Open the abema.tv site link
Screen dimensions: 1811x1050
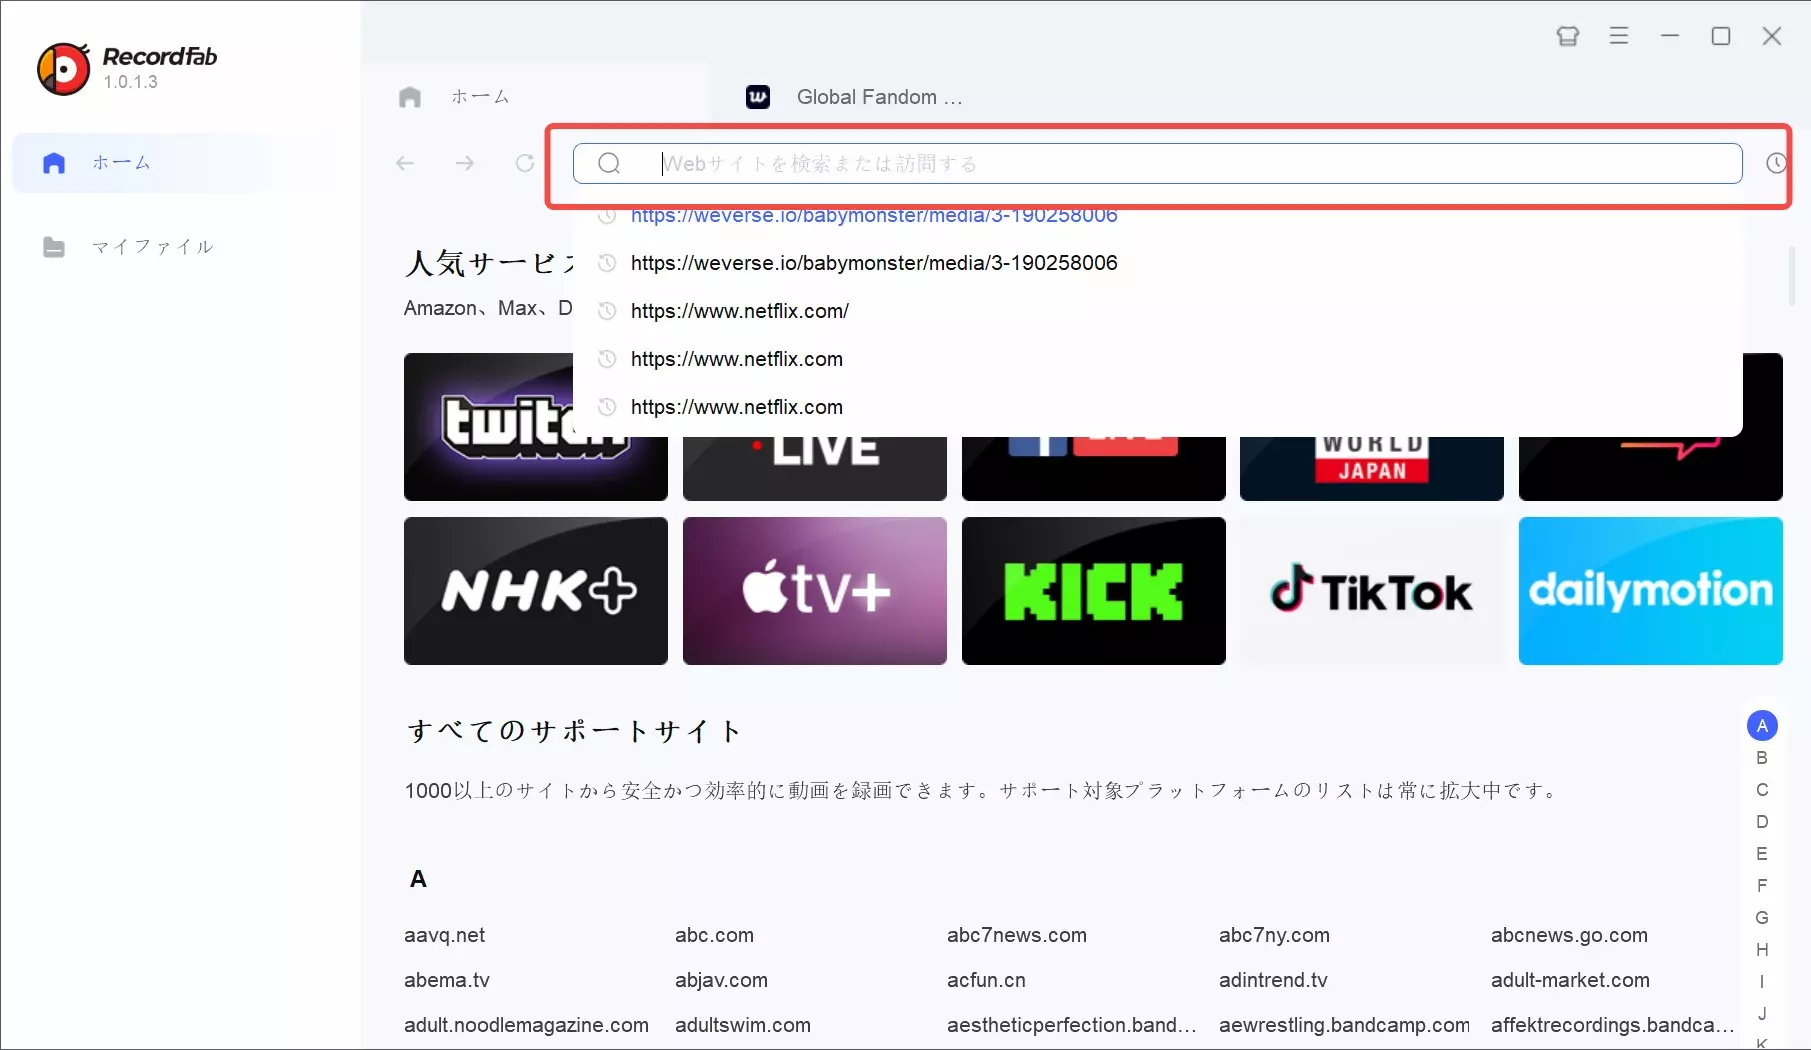(x=447, y=980)
